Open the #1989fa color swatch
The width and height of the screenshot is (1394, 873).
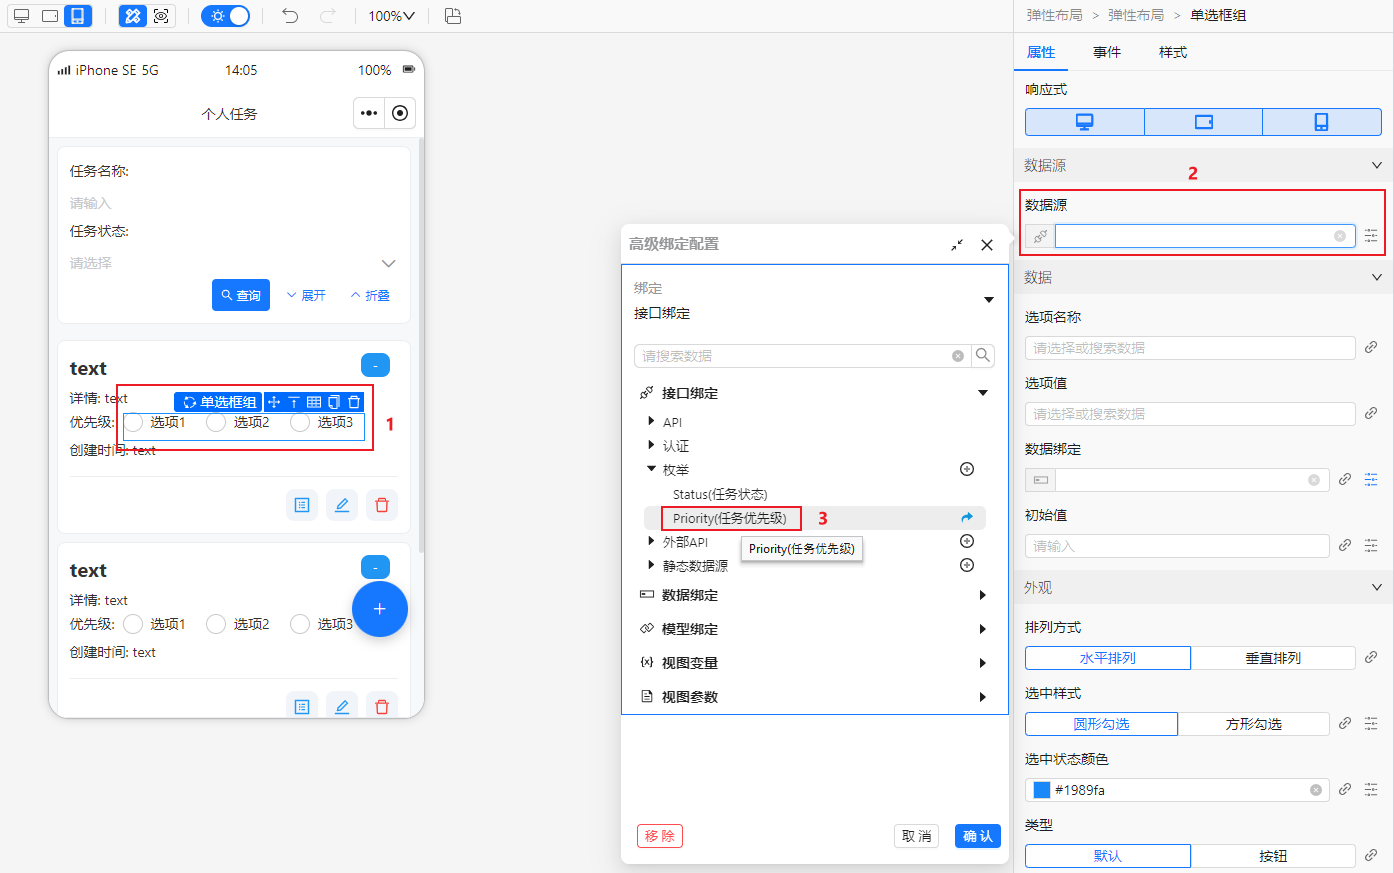[1041, 789]
